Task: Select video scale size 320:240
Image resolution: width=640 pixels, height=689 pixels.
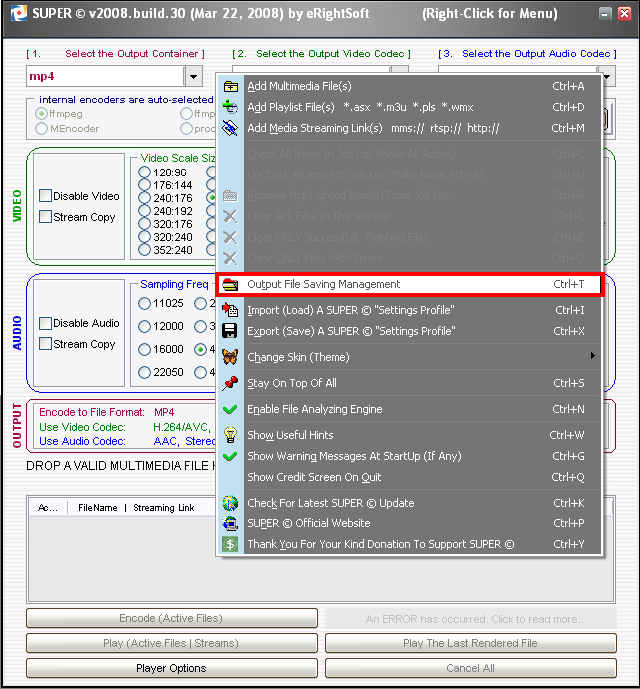Action: pos(145,237)
